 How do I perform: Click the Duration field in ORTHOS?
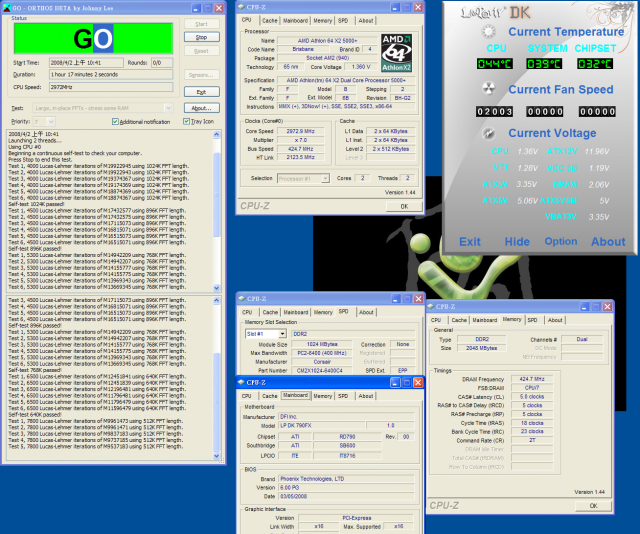[111, 74]
